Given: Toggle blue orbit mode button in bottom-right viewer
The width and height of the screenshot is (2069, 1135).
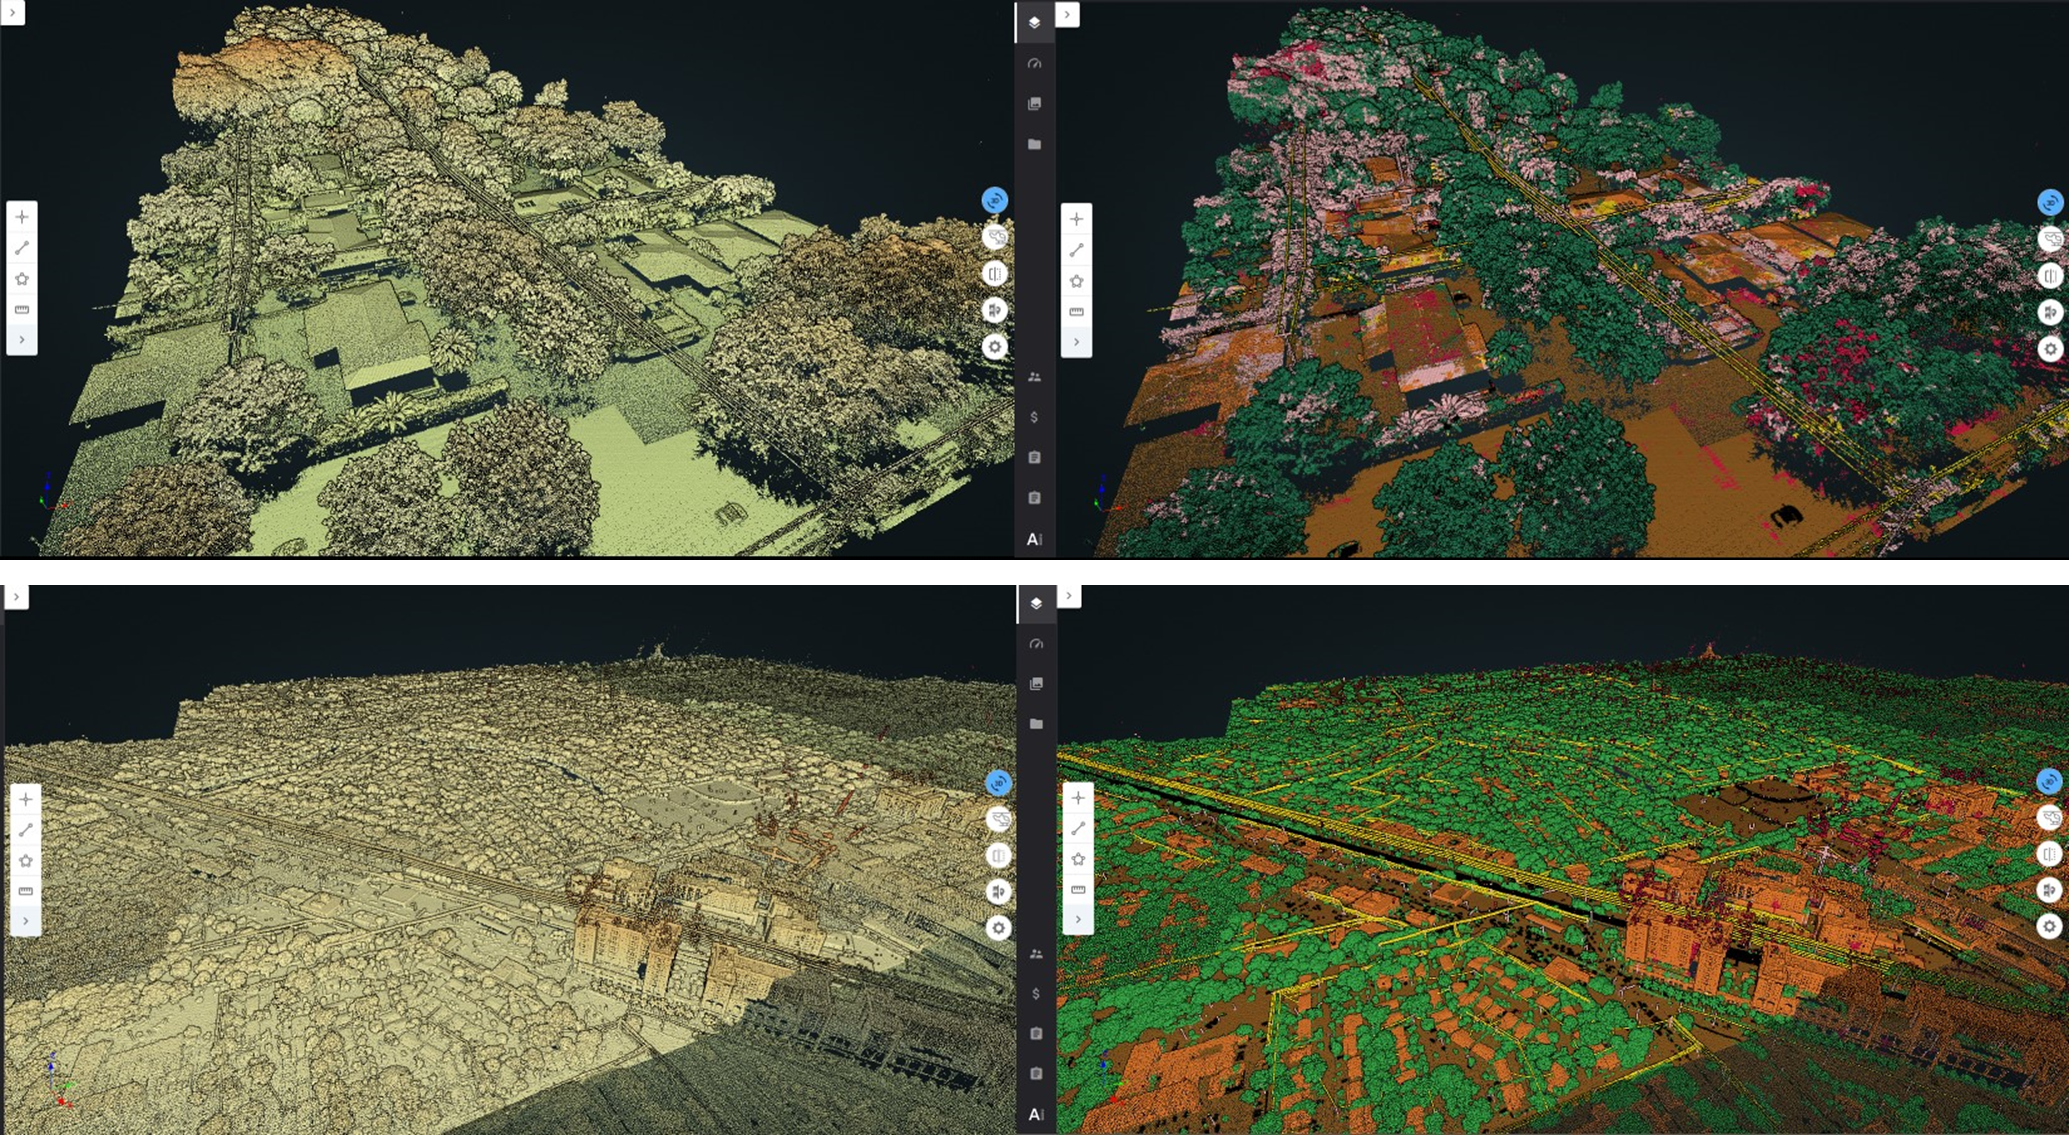Looking at the screenshot, I should coord(2049,781).
